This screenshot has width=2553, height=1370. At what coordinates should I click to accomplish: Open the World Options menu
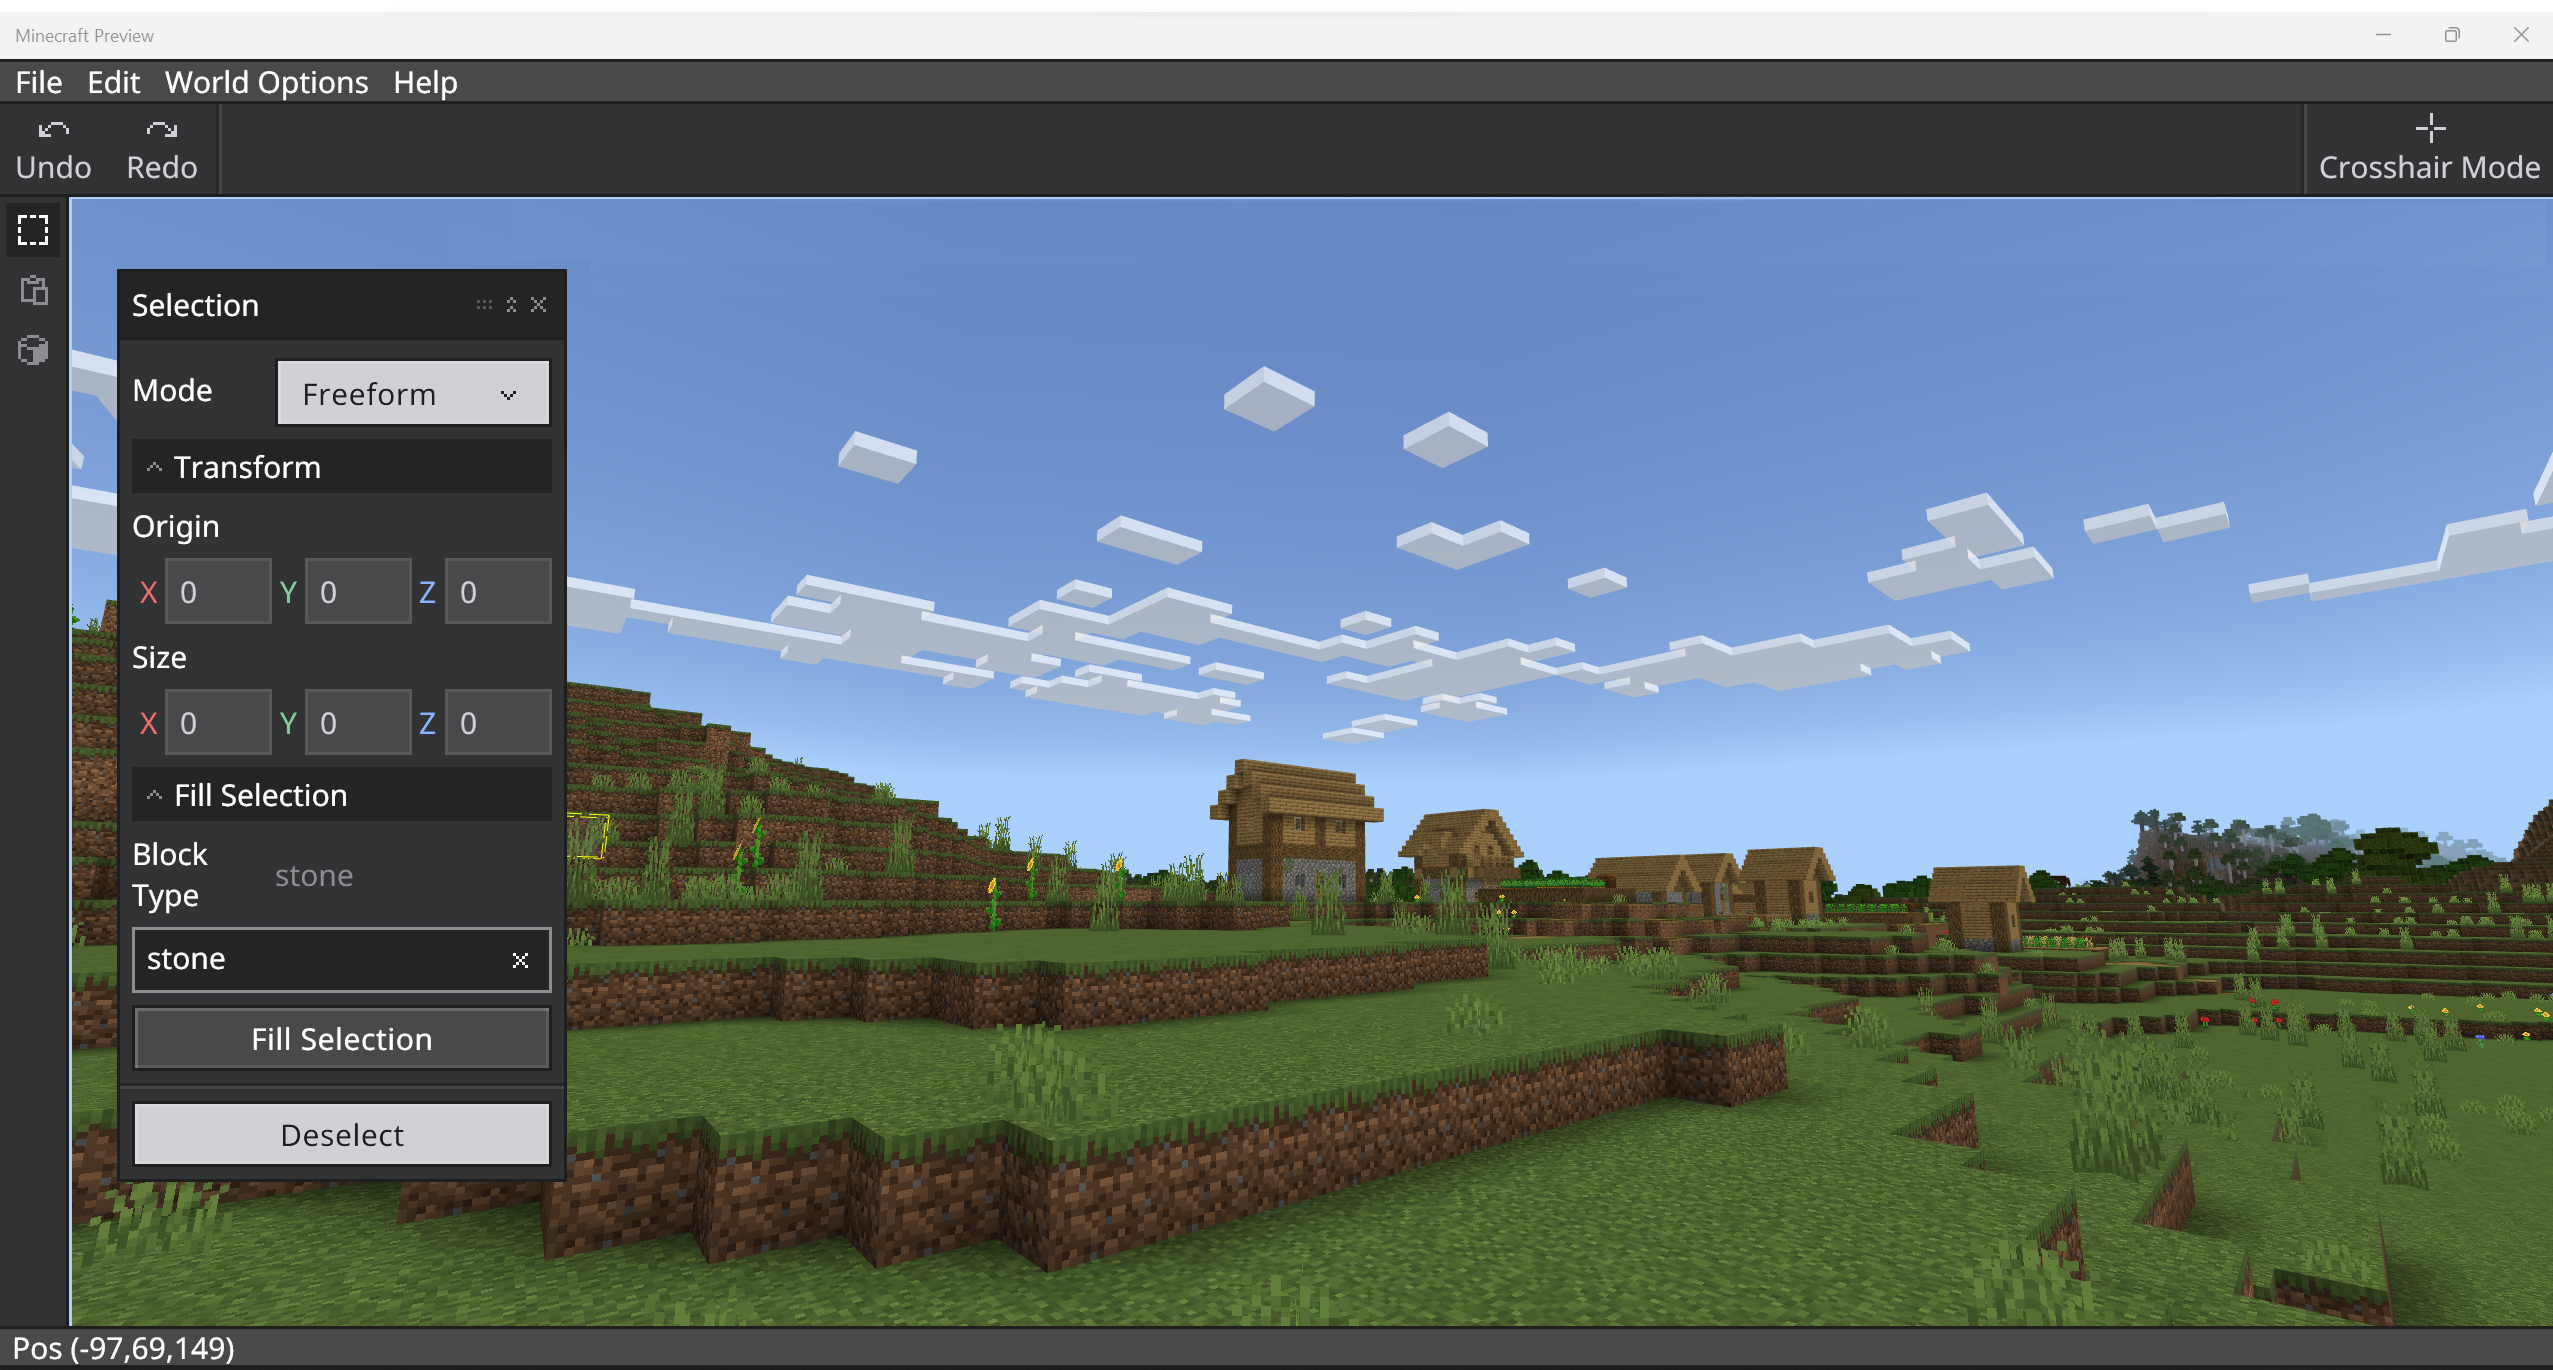pyautogui.click(x=268, y=79)
